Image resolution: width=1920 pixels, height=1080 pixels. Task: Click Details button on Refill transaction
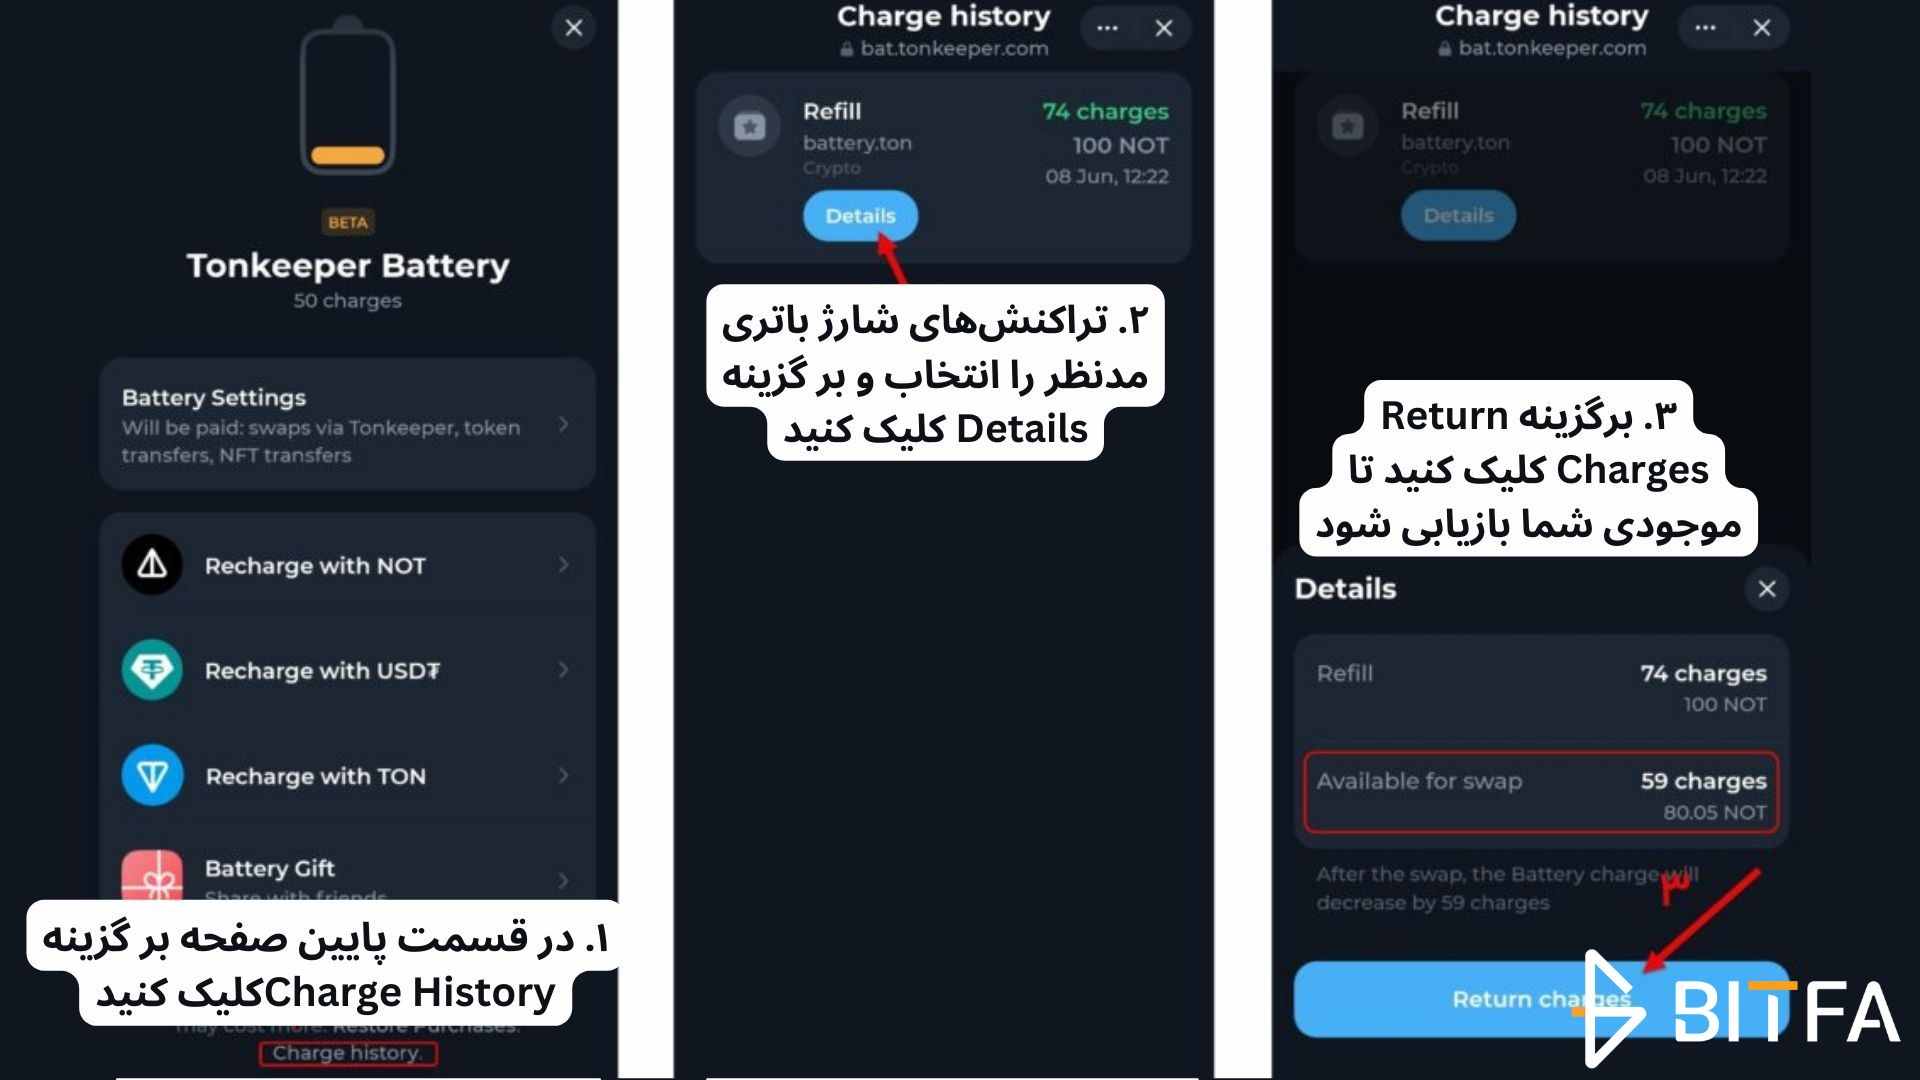(858, 215)
